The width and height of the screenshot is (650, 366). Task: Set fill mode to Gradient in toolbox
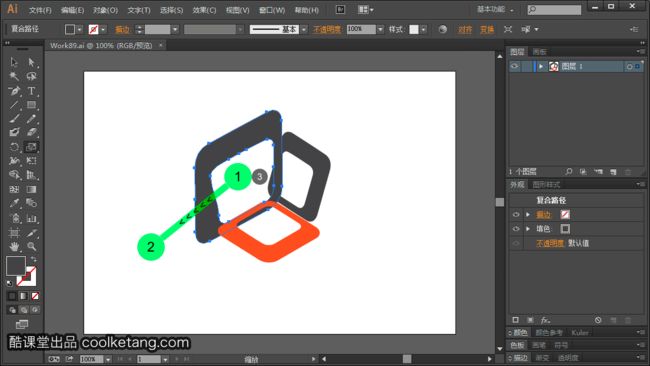(x=24, y=296)
